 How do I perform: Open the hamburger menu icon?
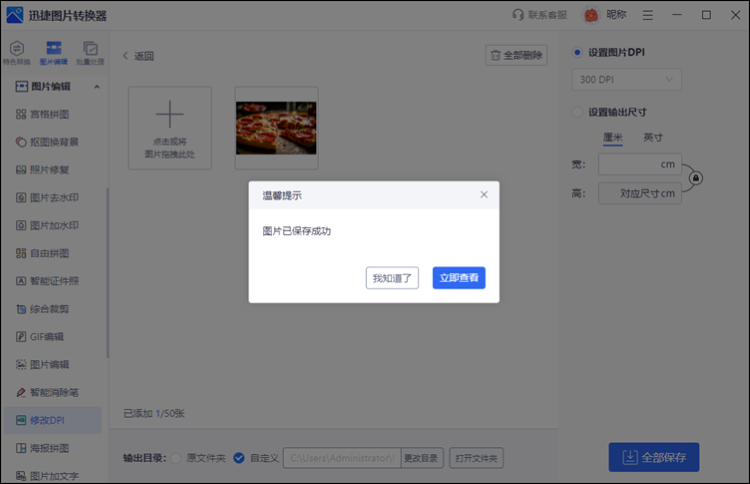pos(648,16)
